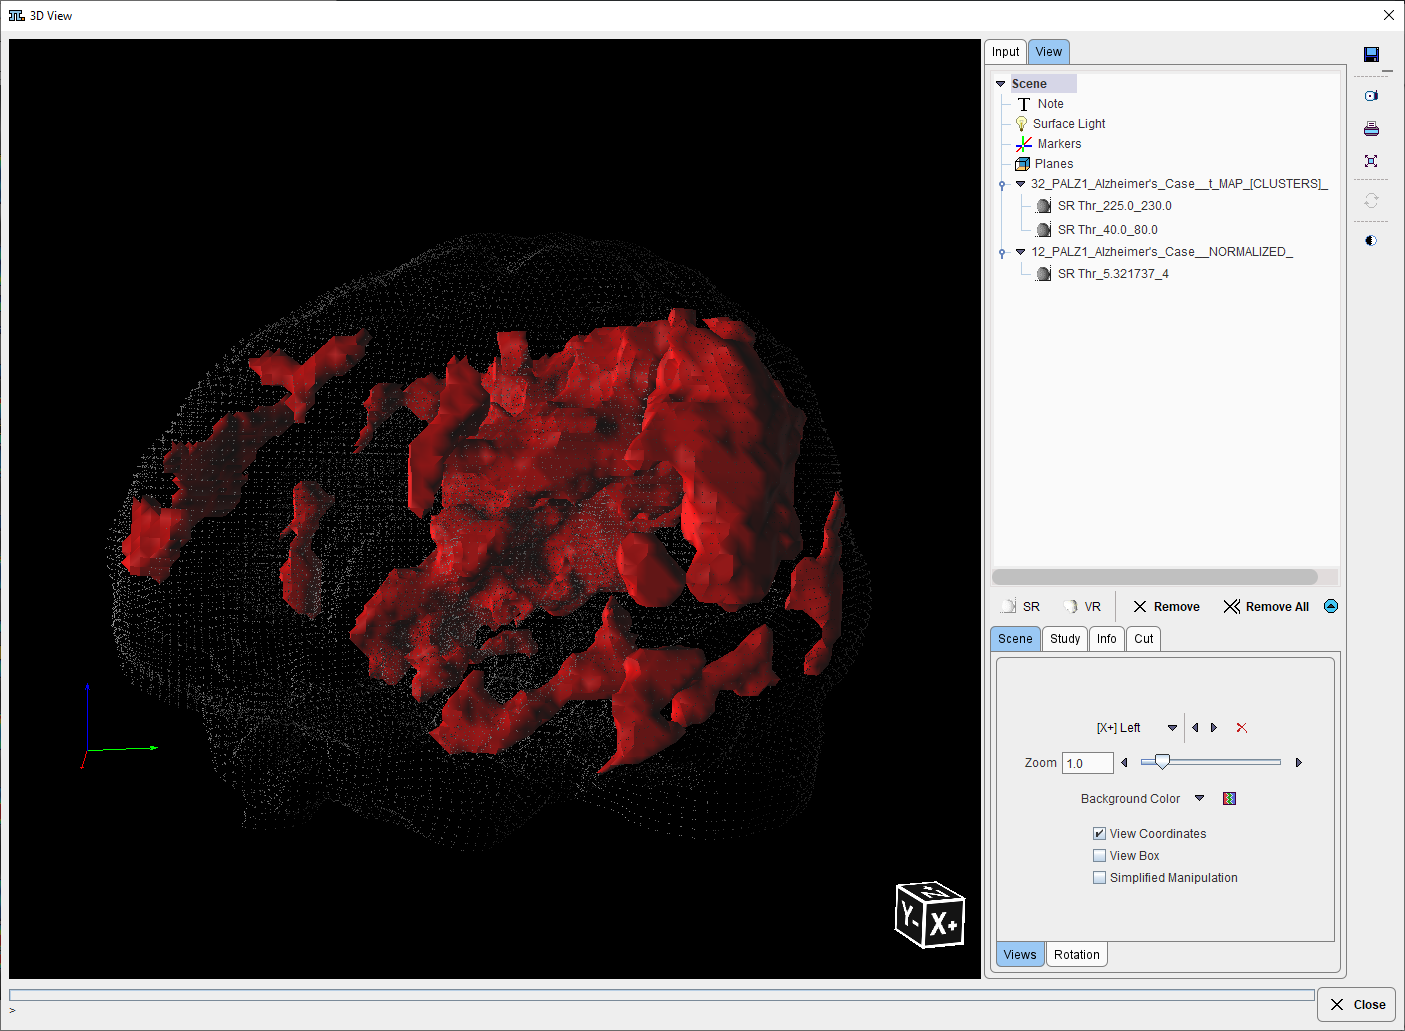Select the Markers tree item
Image resolution: width=1405 pixels, height=1031 pixels.
(x=1059, y=144)
